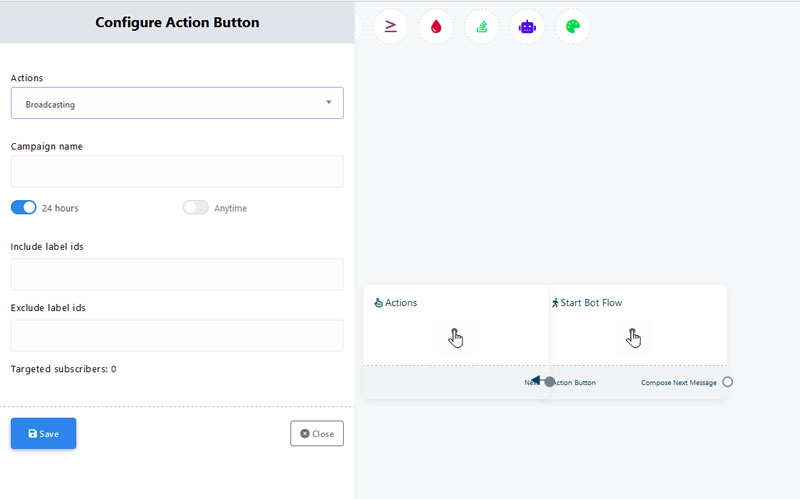Click the Include label ids field
The width and height of the screenshot is (800, 499).
pyautogui.click(x=177, y=274)
